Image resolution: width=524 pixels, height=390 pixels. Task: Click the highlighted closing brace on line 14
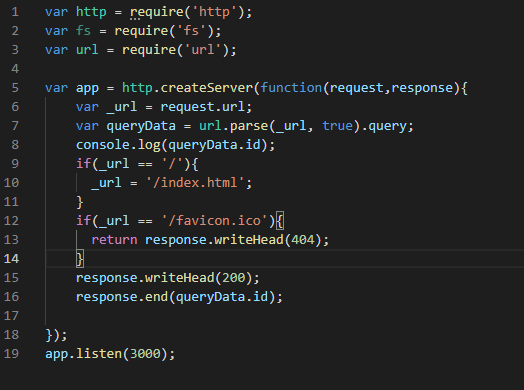[x=80, y=259]
